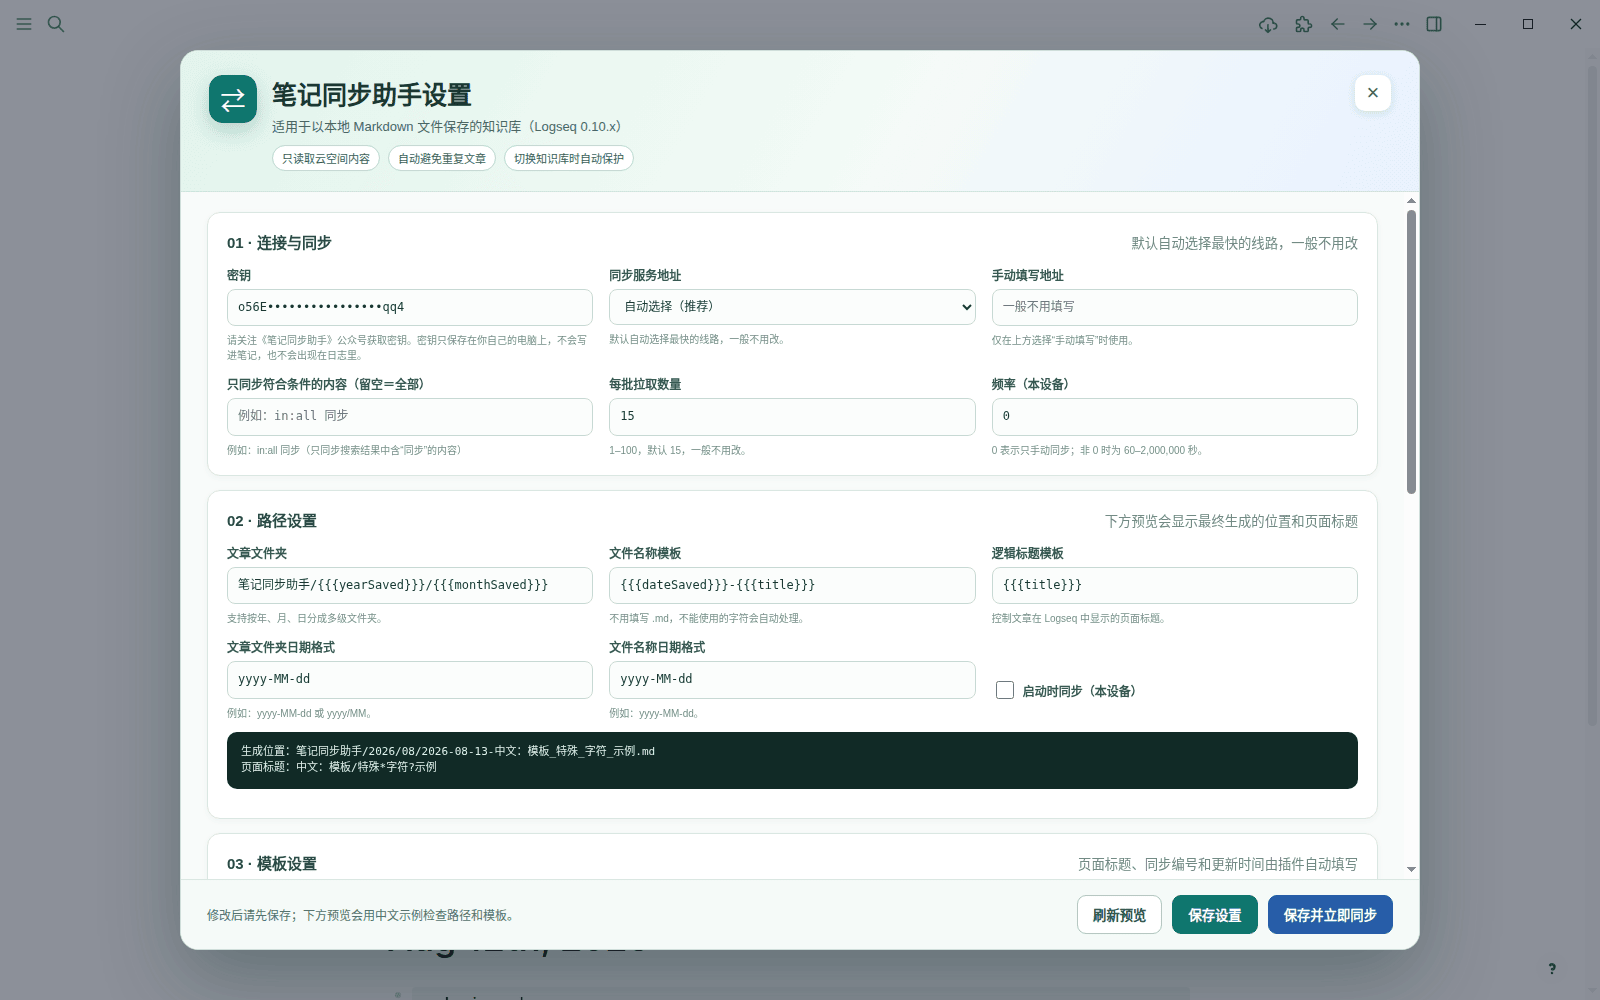
Task: Click the dialog scrollbar up arrow
Action: tap(1411, 200)
